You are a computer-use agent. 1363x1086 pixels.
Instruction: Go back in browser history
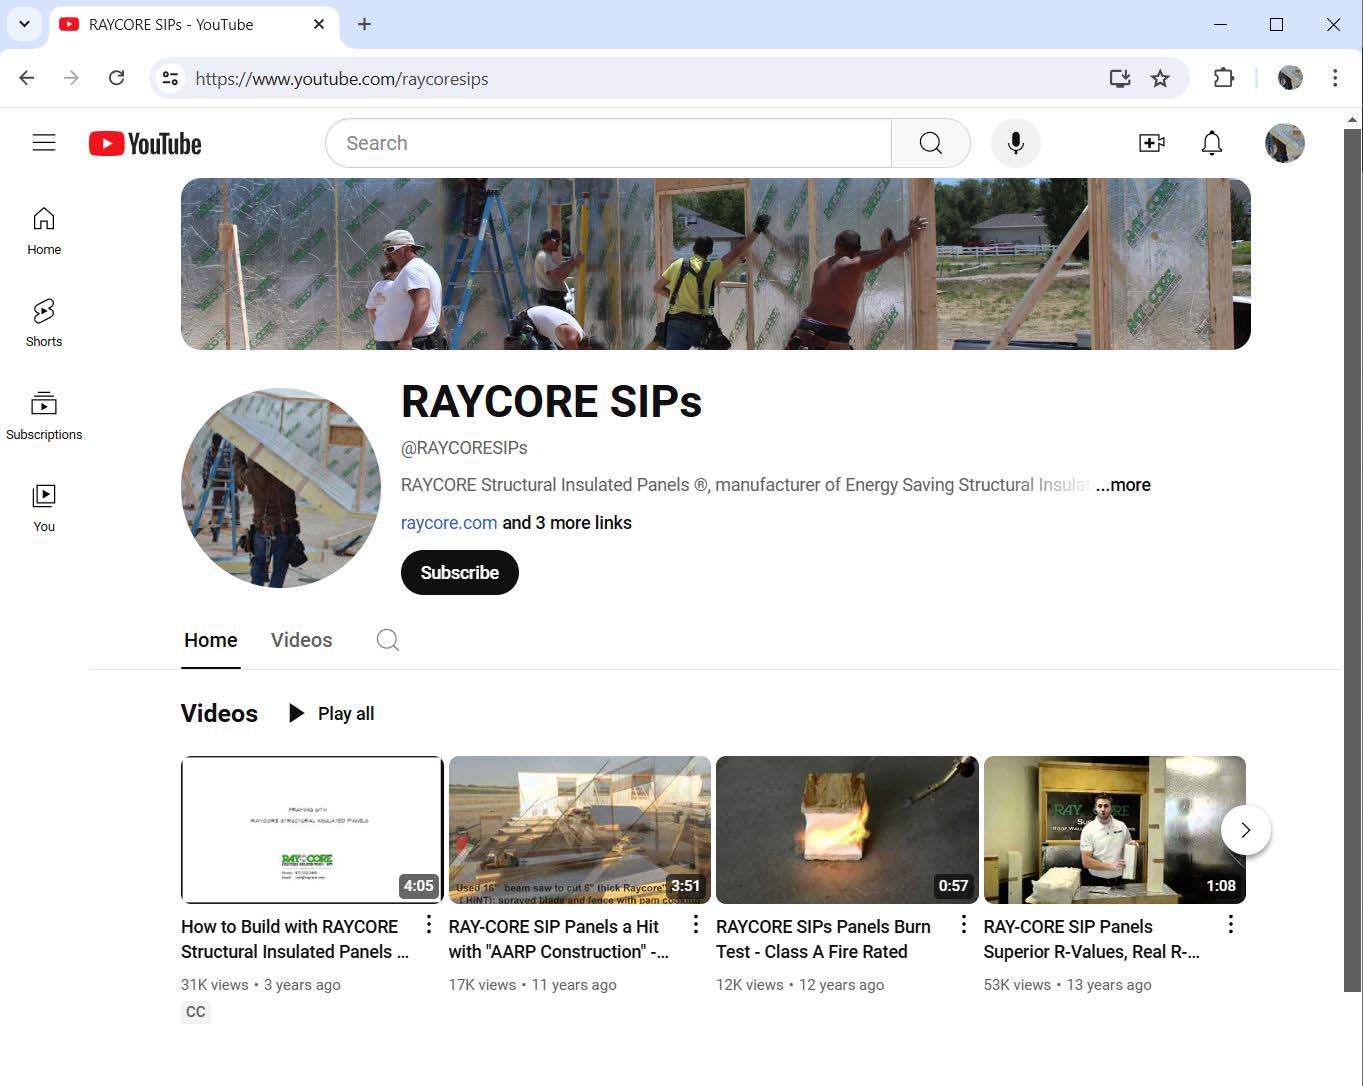click(x=27, y=78)
